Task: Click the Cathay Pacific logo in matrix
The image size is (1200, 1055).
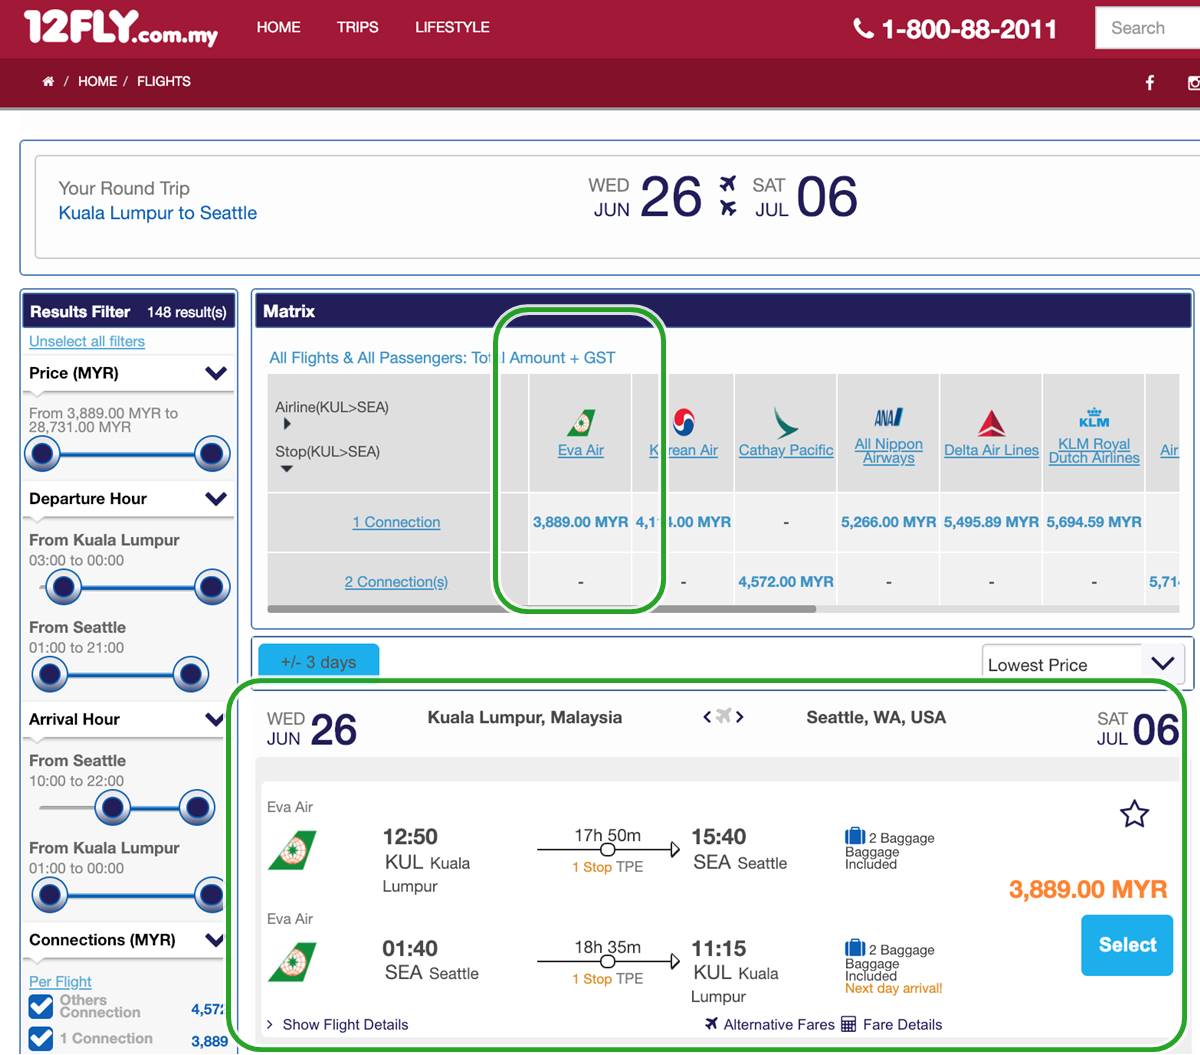Action: pos(785,422)
